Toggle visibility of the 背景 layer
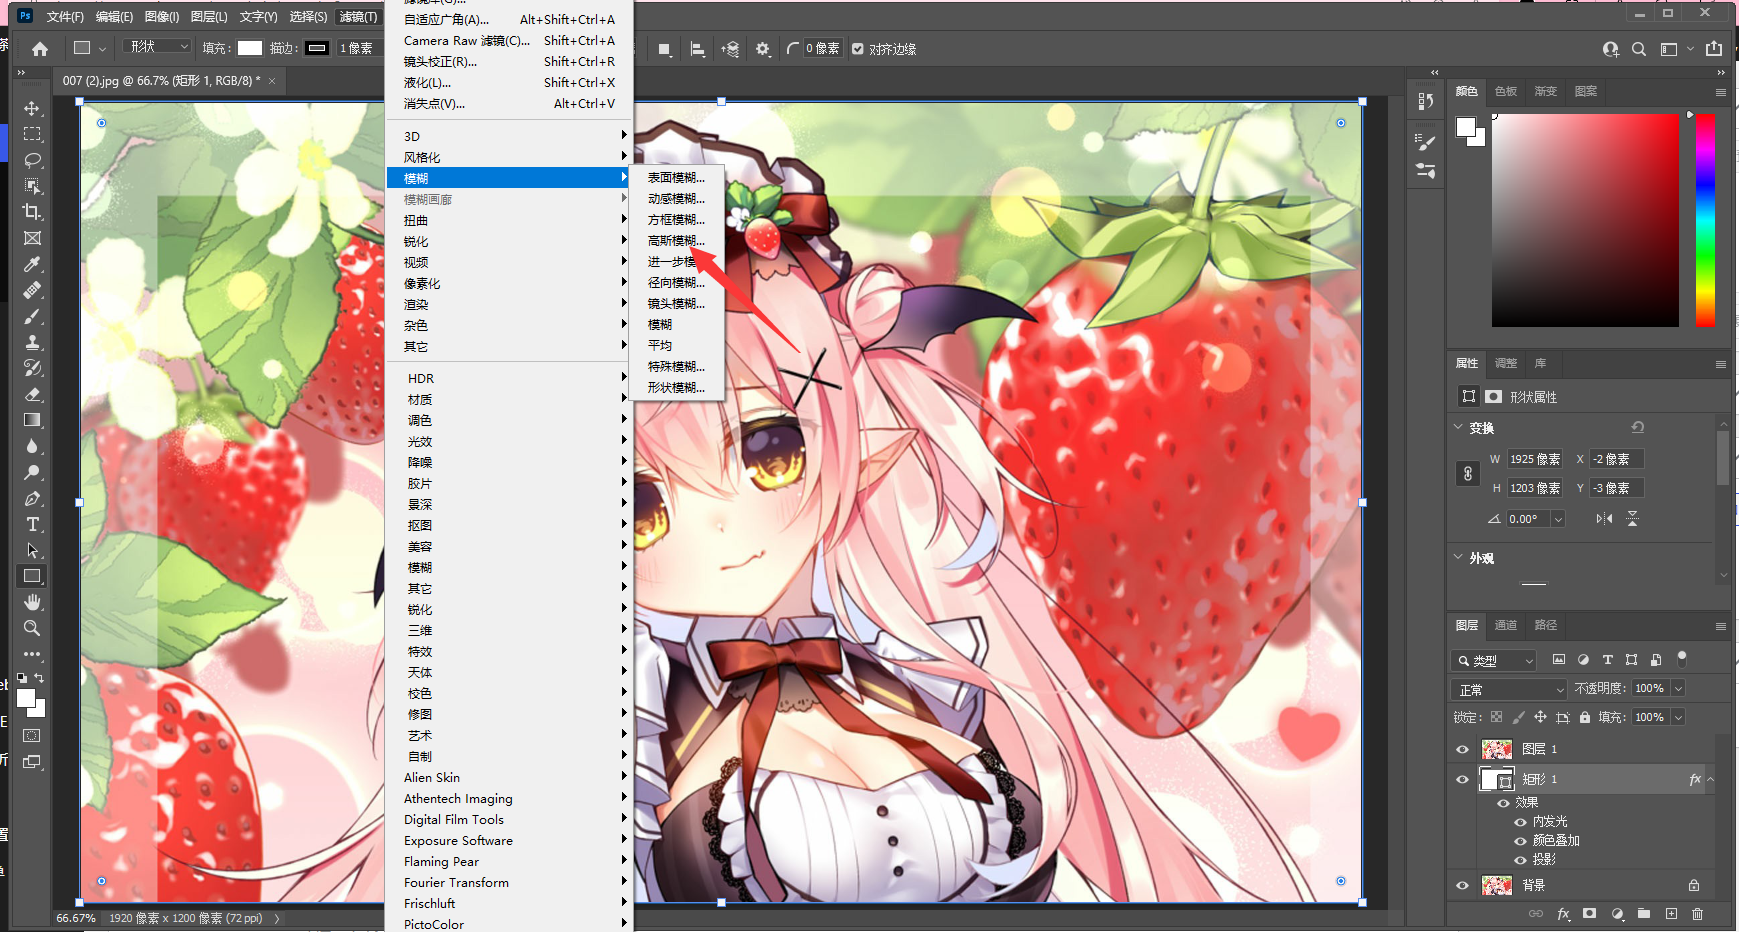Screen dimensions: 1739x932 coord(1462,885)
